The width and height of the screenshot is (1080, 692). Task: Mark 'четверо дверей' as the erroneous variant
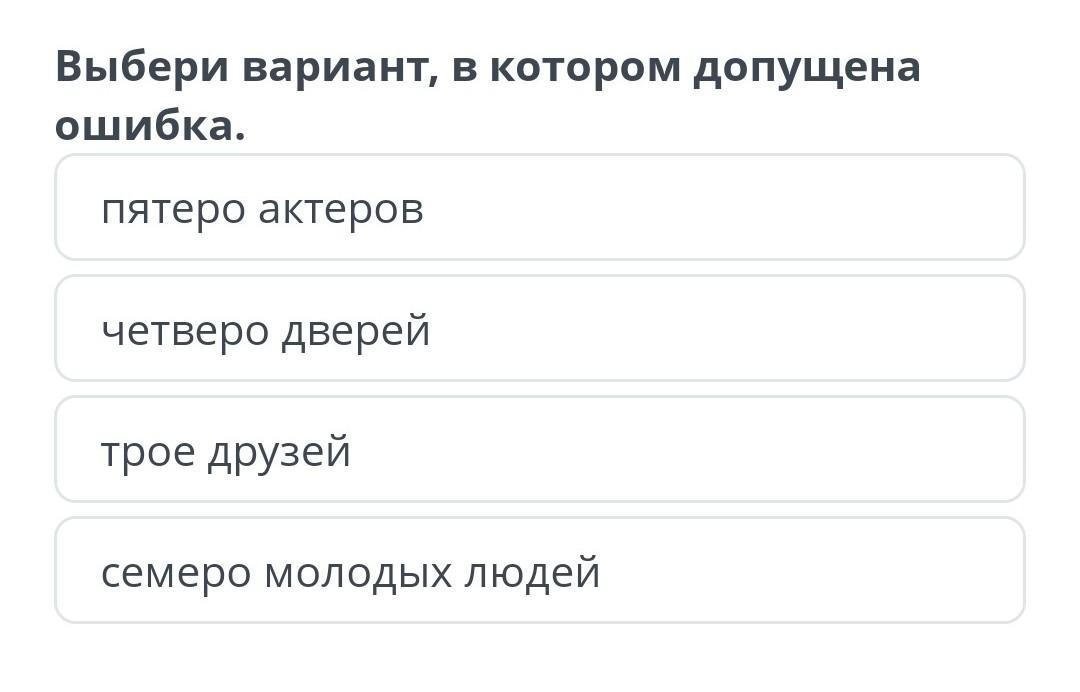click(x=539, y=328)
